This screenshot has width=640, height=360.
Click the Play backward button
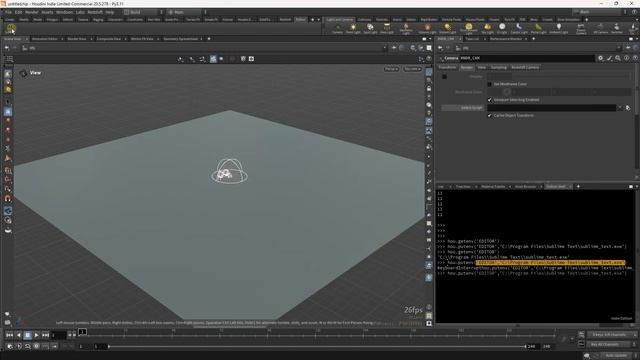(x=19, y=335)
